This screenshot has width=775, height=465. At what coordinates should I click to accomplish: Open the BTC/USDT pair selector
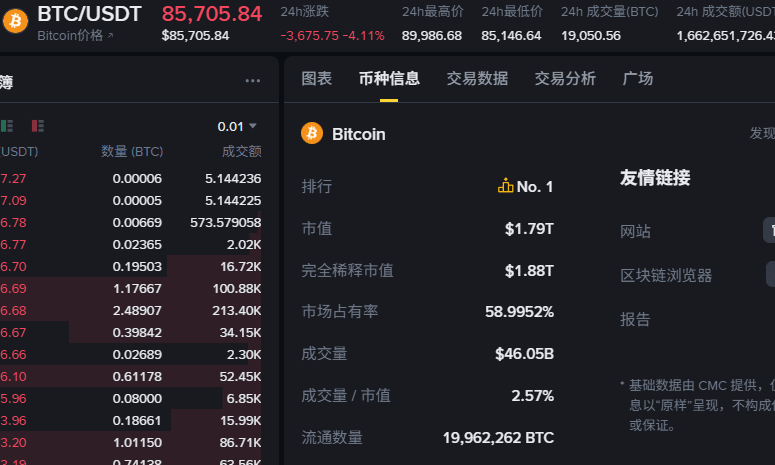(x=89, y=14)
